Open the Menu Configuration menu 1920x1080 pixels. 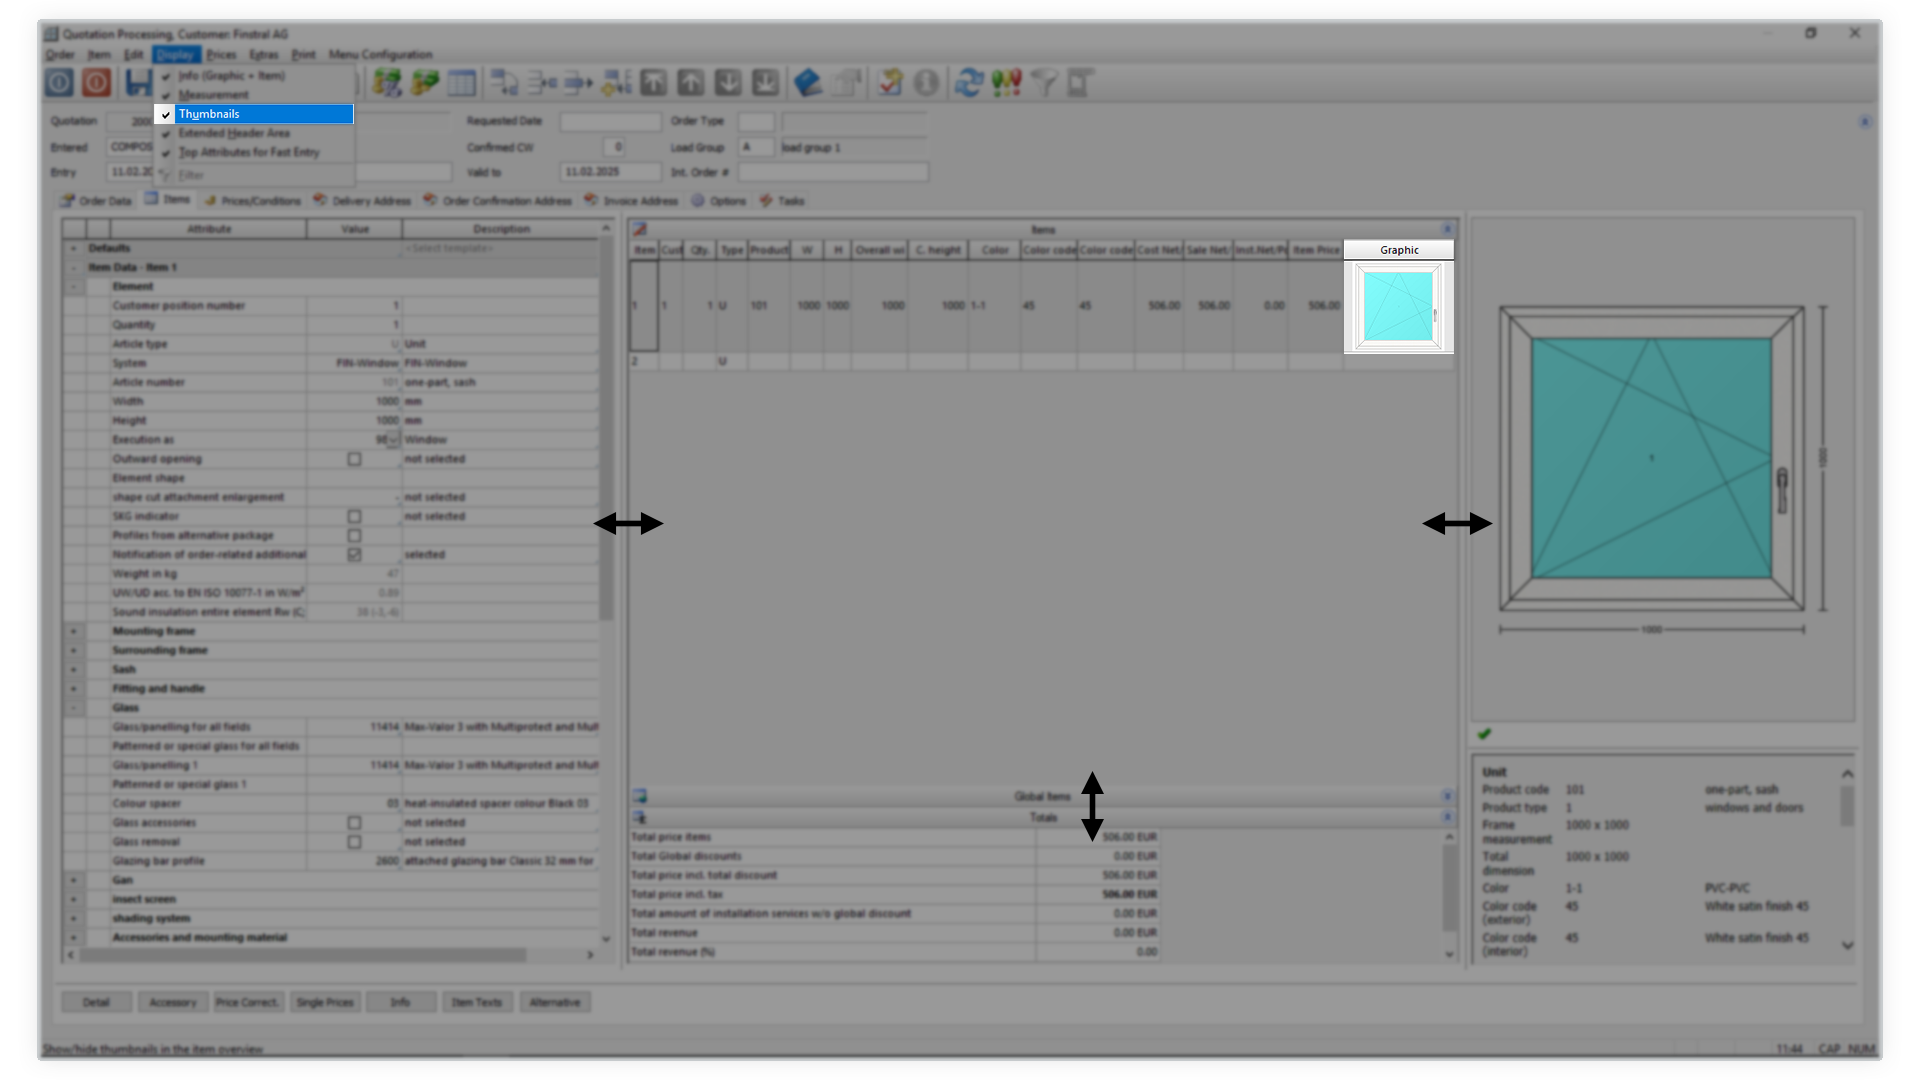coord(381,55)
